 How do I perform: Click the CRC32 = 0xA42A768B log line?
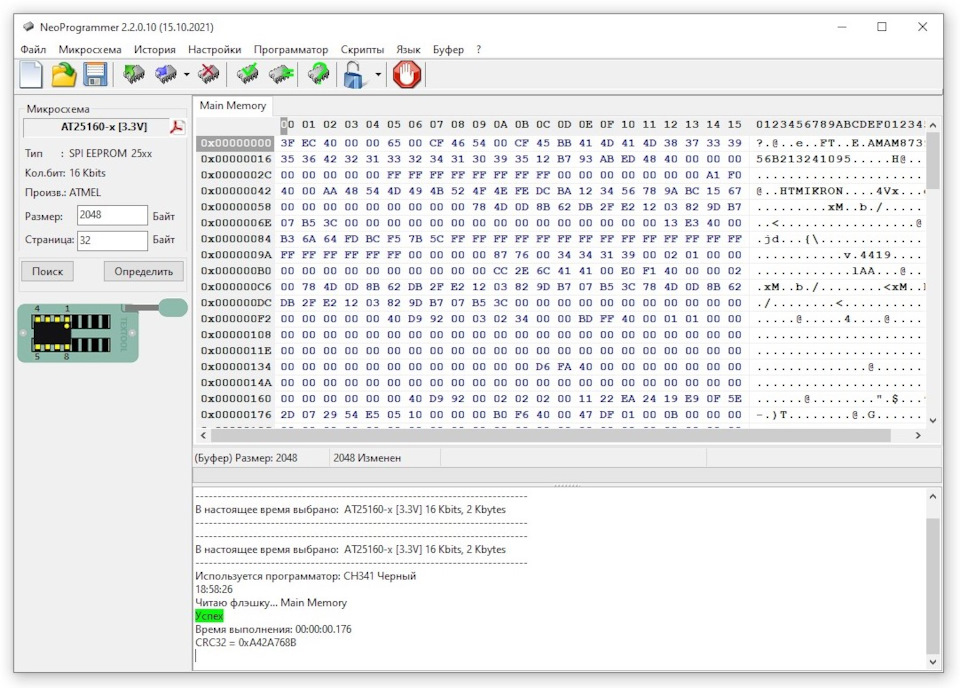tap(246, 643)
